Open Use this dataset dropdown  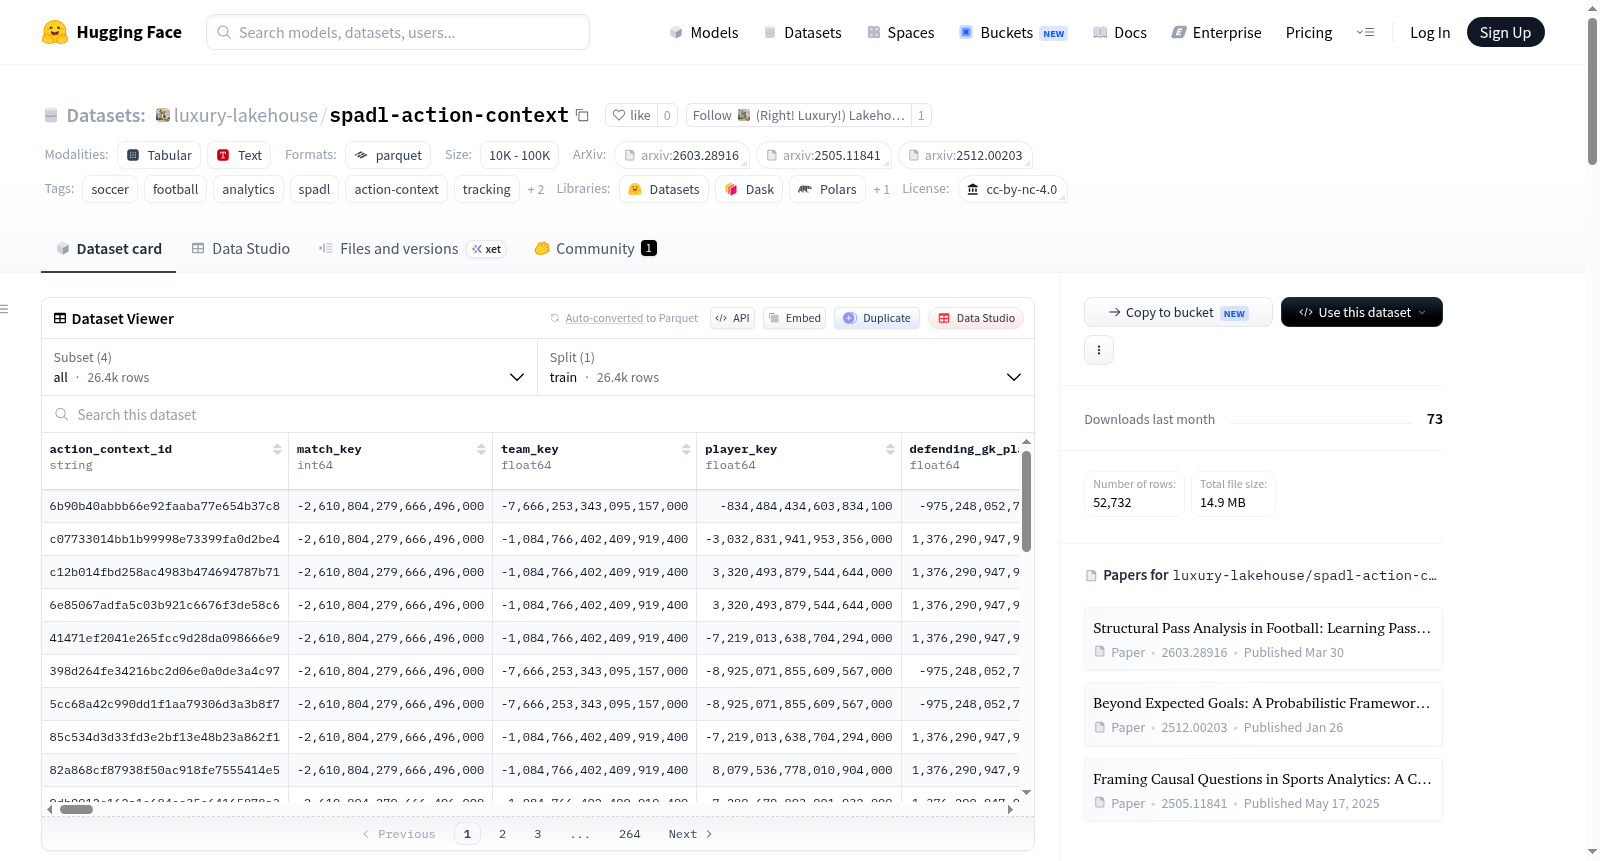[1362, 312]
